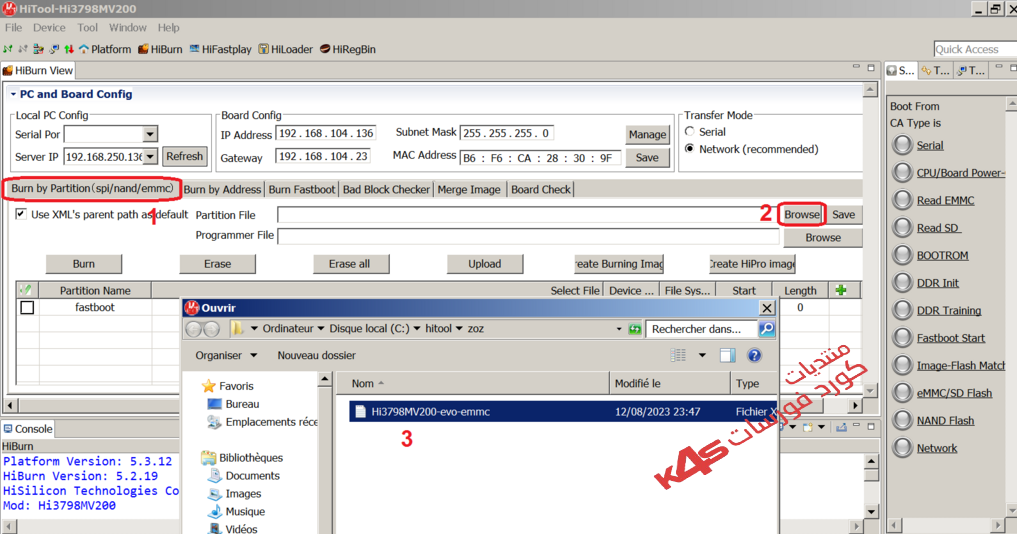Open the Organiser dropdown menu
This screenshot has width=1017, height=534.
pos(226,356)
